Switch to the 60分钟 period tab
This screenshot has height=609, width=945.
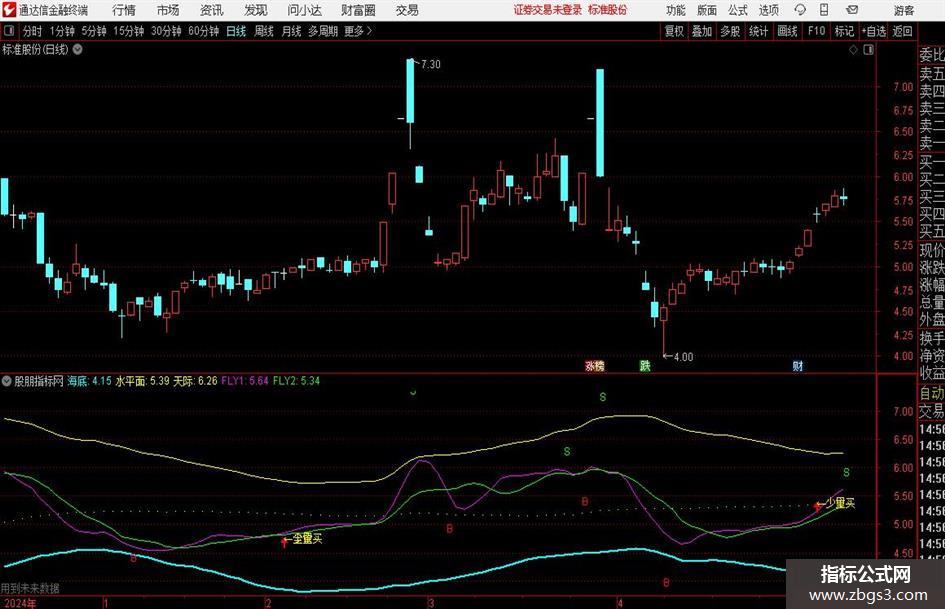click(204, 31)
